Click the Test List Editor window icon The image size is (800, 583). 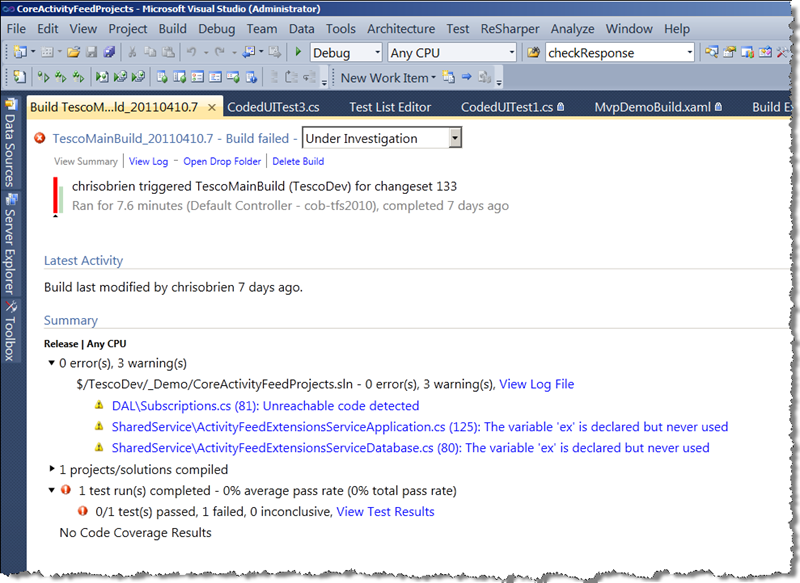click(180, 77)
